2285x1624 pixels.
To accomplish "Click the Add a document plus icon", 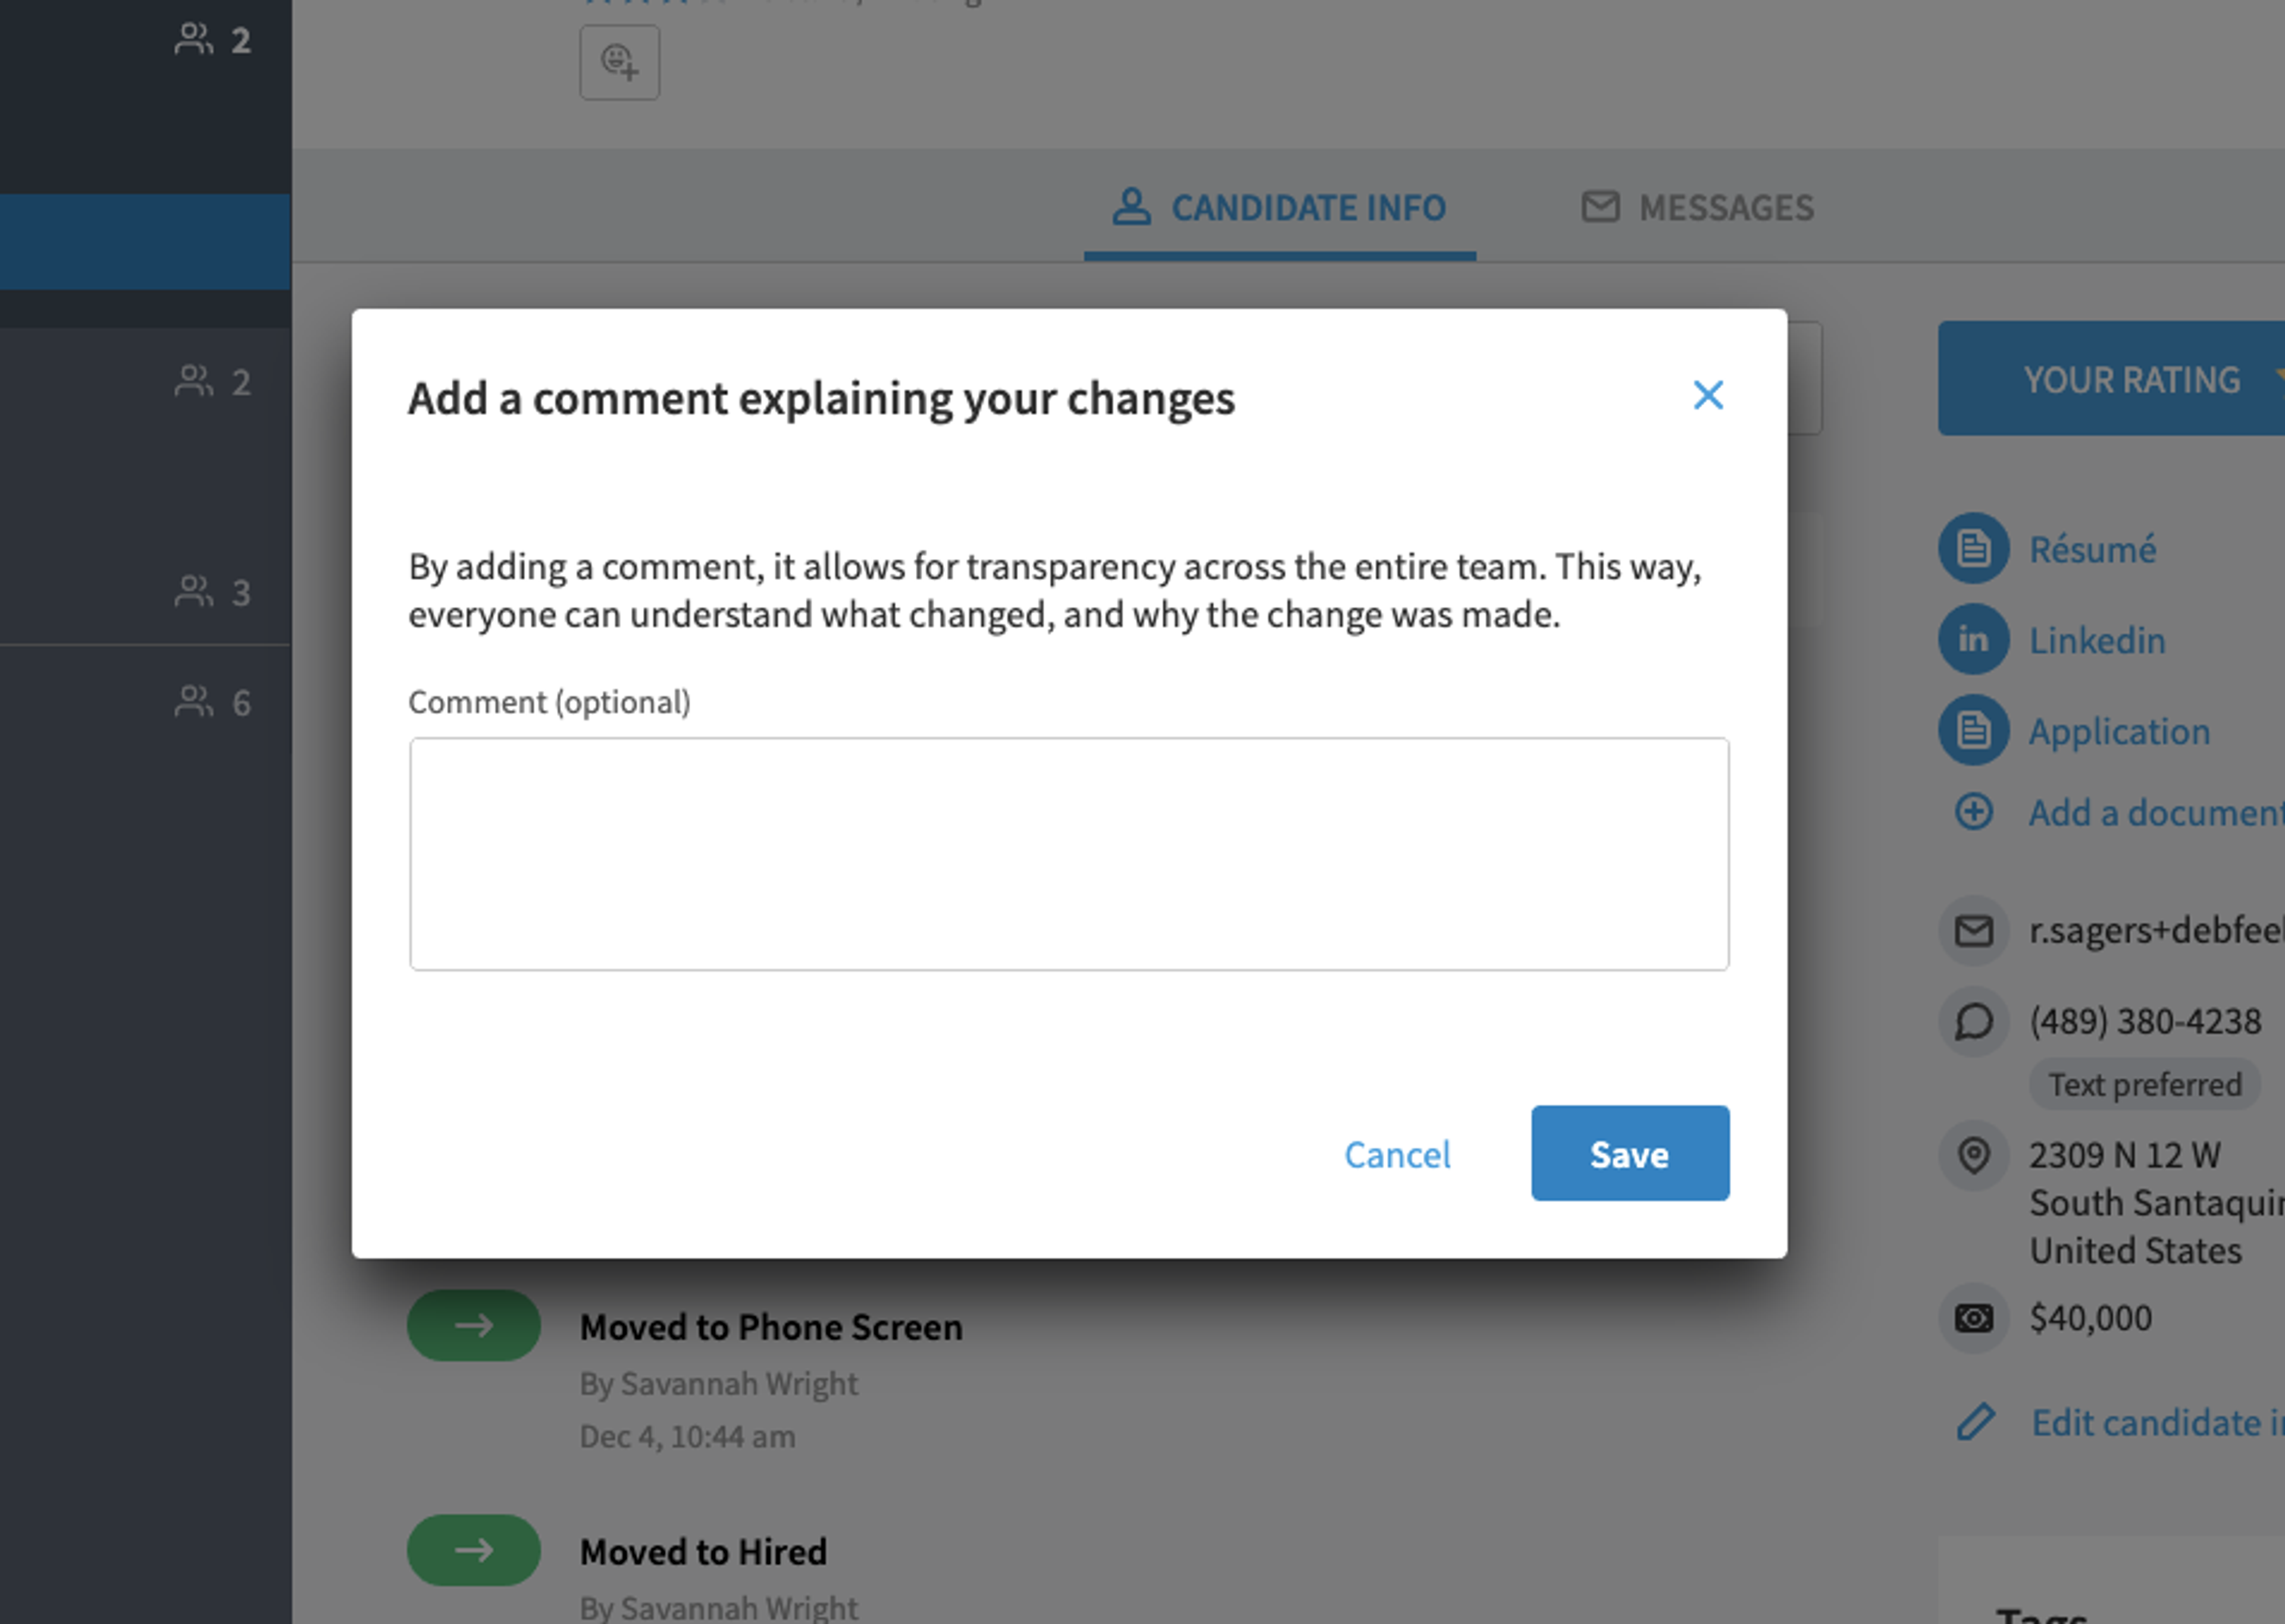I will tap(1973, 811).
